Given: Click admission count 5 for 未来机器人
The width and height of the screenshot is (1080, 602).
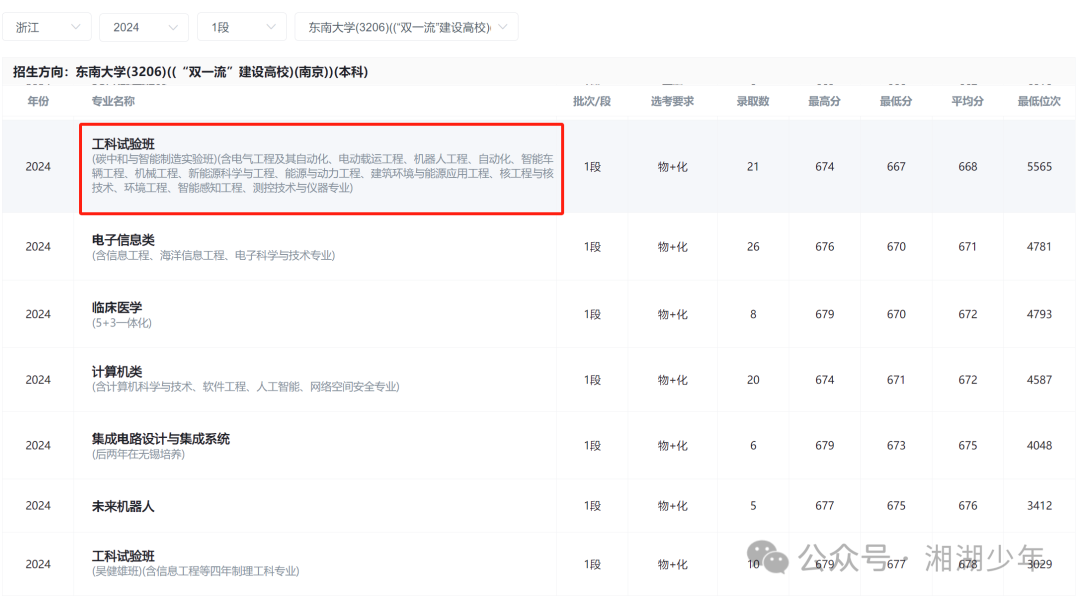Looking at the screenshot, I should tap(753, 506).
